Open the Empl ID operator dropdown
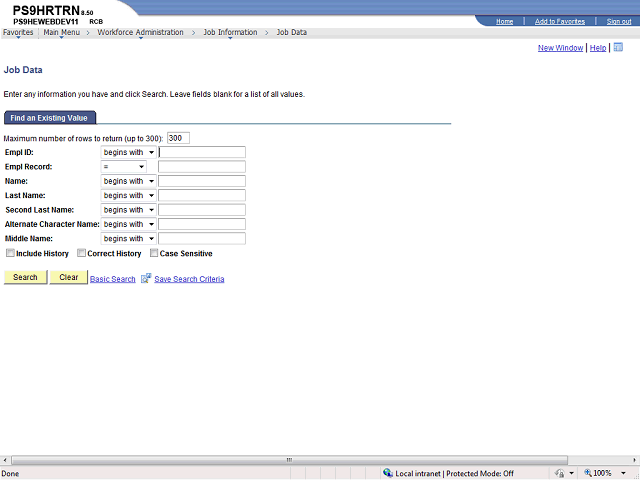Image resolution: width=640 pixels, height=480 pixels. [128, 153]
